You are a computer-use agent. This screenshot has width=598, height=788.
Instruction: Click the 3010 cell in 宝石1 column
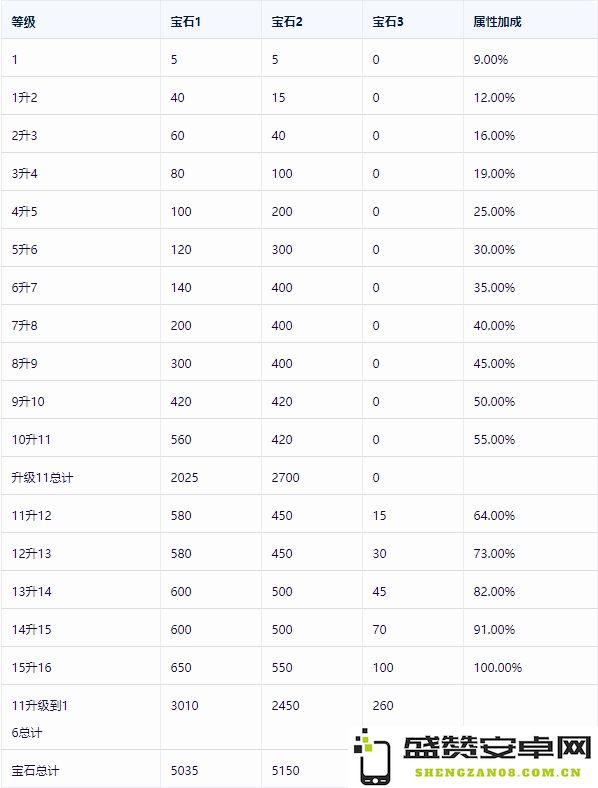click(x=184, y=706)
